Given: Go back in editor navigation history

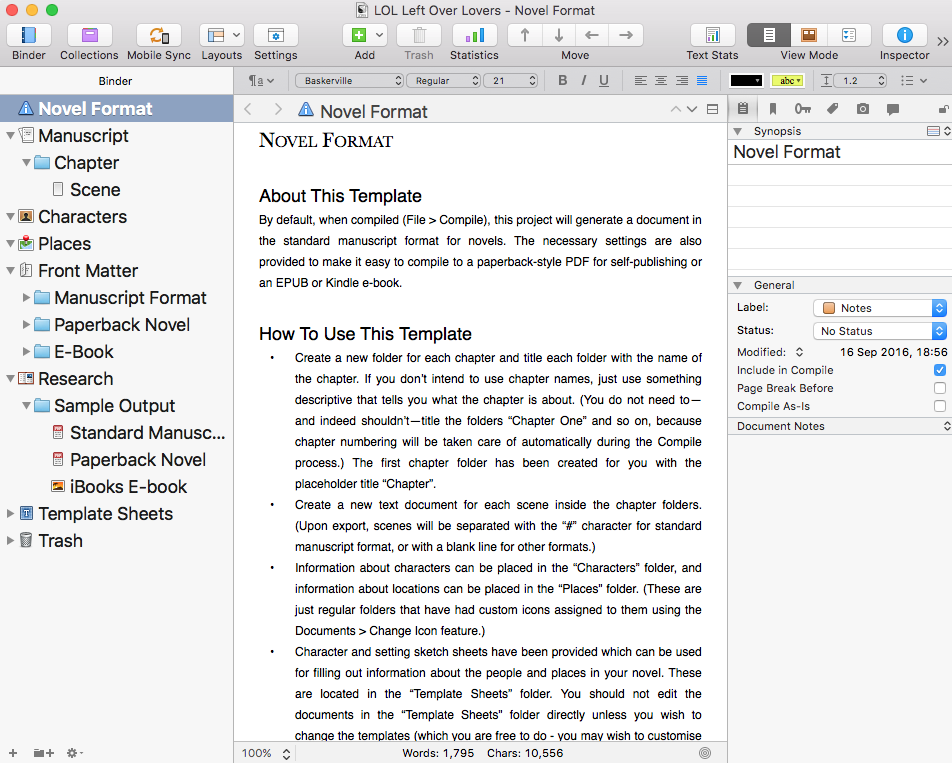Looking at the screenshot, I should [x=248, y=109].
